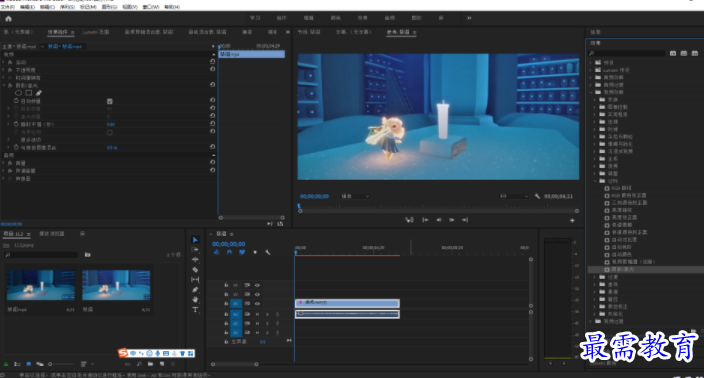The image size is (704, 378).
Task: Reset the Shadow/Highlight effect
Action: (x=212, y=84)
